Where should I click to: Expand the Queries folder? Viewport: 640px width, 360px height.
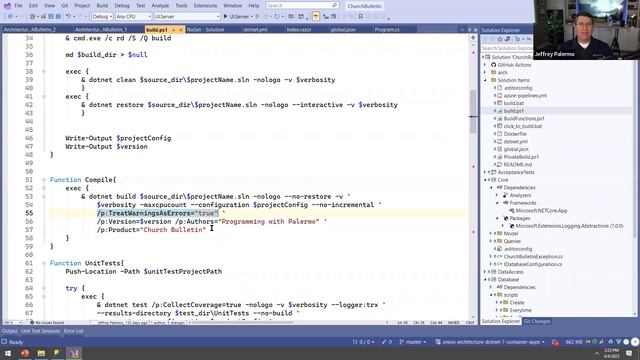point(491,241)
